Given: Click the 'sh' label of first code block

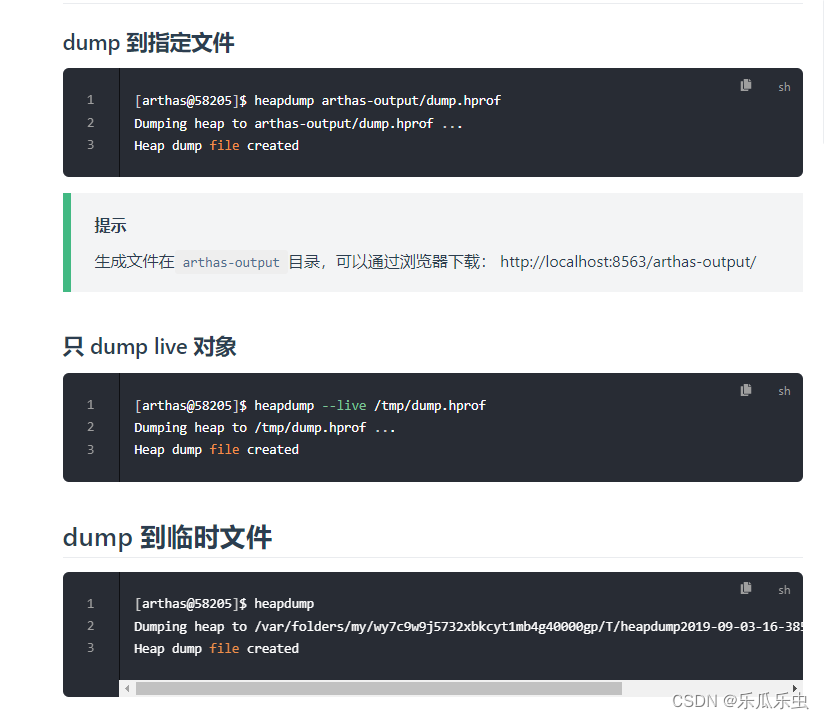Looking at the screenshot, I should click(x=784, y=87).
